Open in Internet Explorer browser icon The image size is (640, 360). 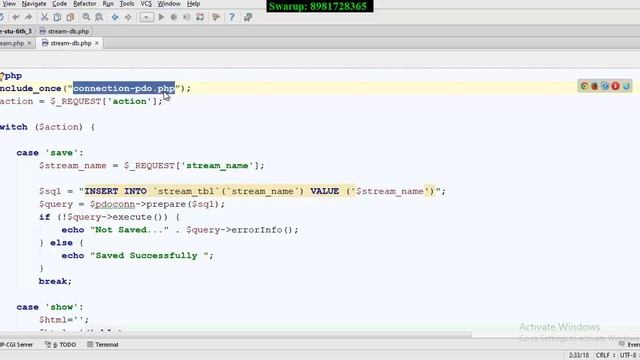(x=626, y=86)
